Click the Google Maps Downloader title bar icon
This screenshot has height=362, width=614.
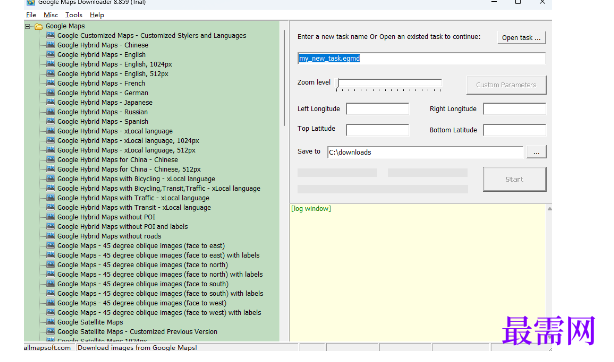click(31, 2)
